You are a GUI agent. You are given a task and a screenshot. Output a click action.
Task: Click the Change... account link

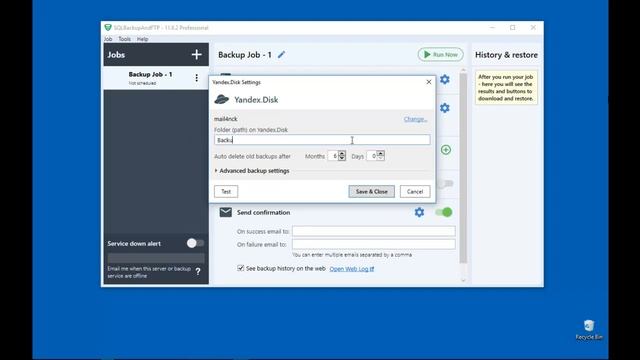[415, 119]
